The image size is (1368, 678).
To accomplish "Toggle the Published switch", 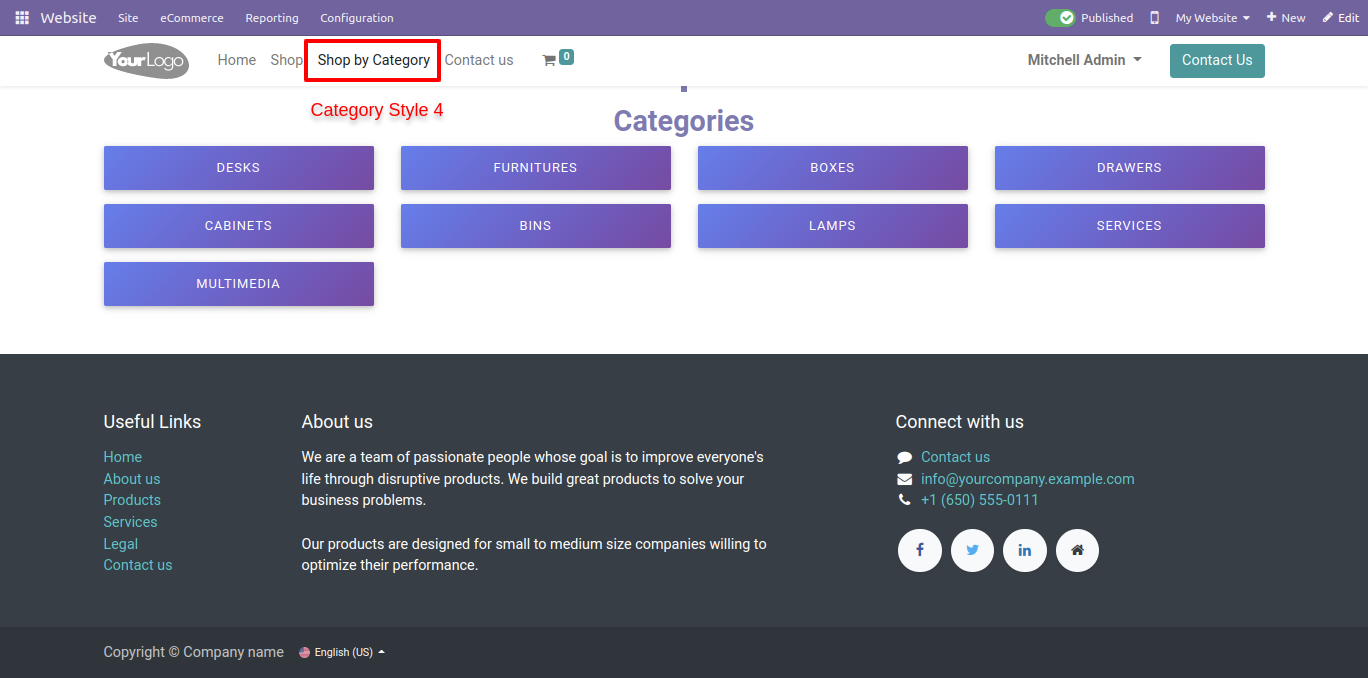I will (1060, 18).
